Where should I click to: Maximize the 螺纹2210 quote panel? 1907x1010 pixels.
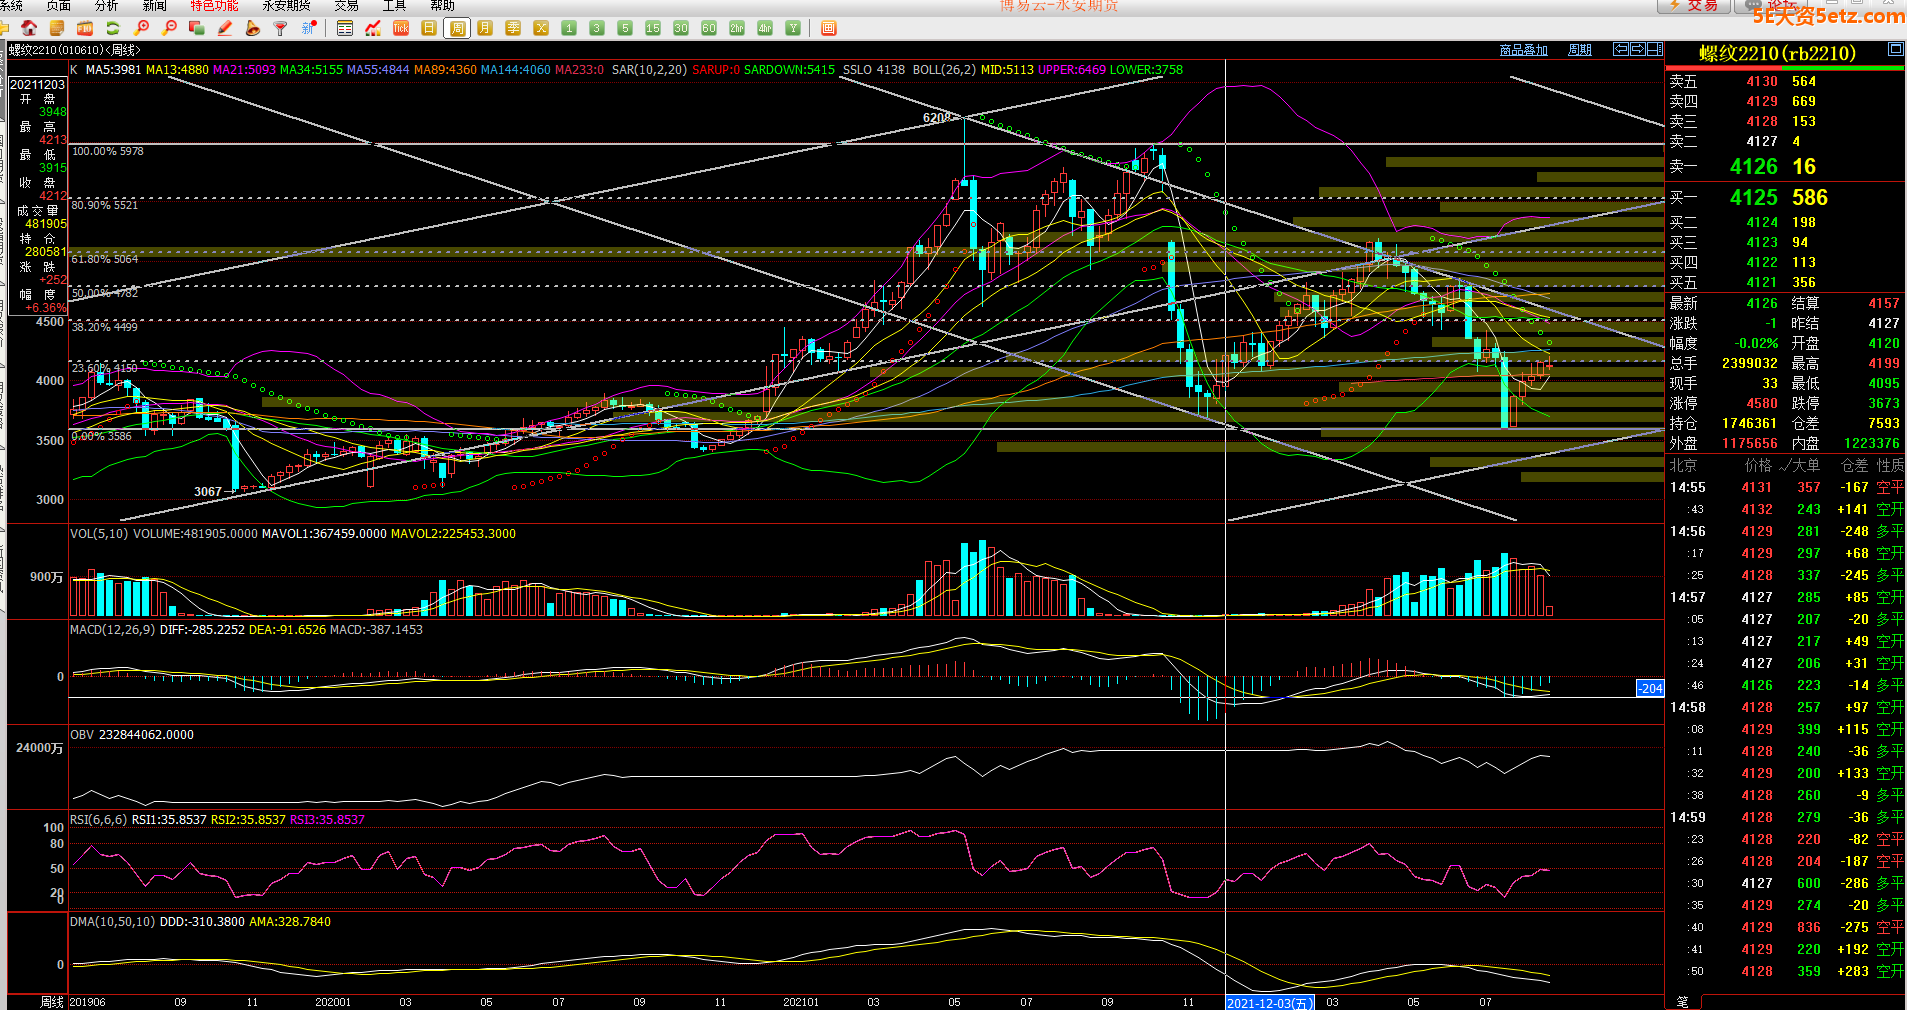1895,49
